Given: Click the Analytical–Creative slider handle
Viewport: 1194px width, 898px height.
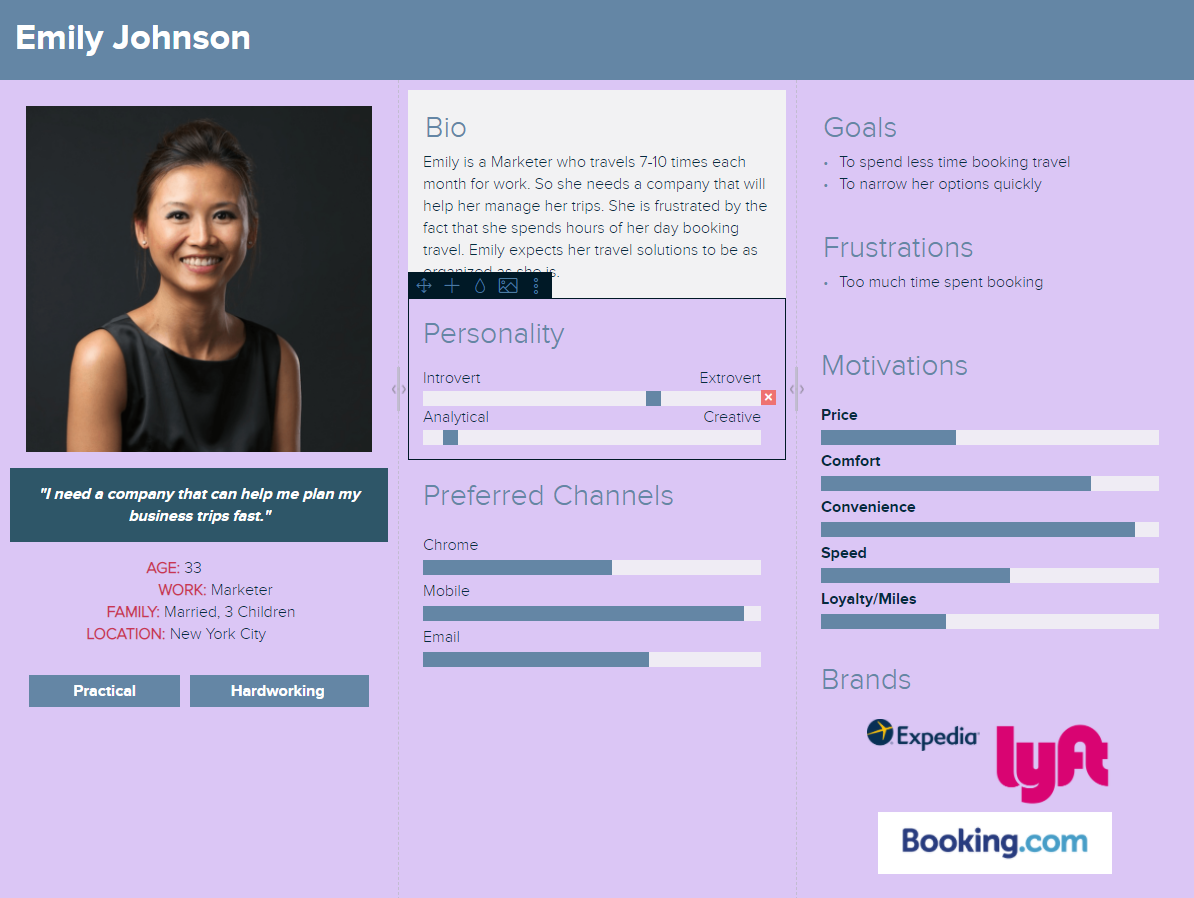Looking at the screenshot, I should [449, 436].
